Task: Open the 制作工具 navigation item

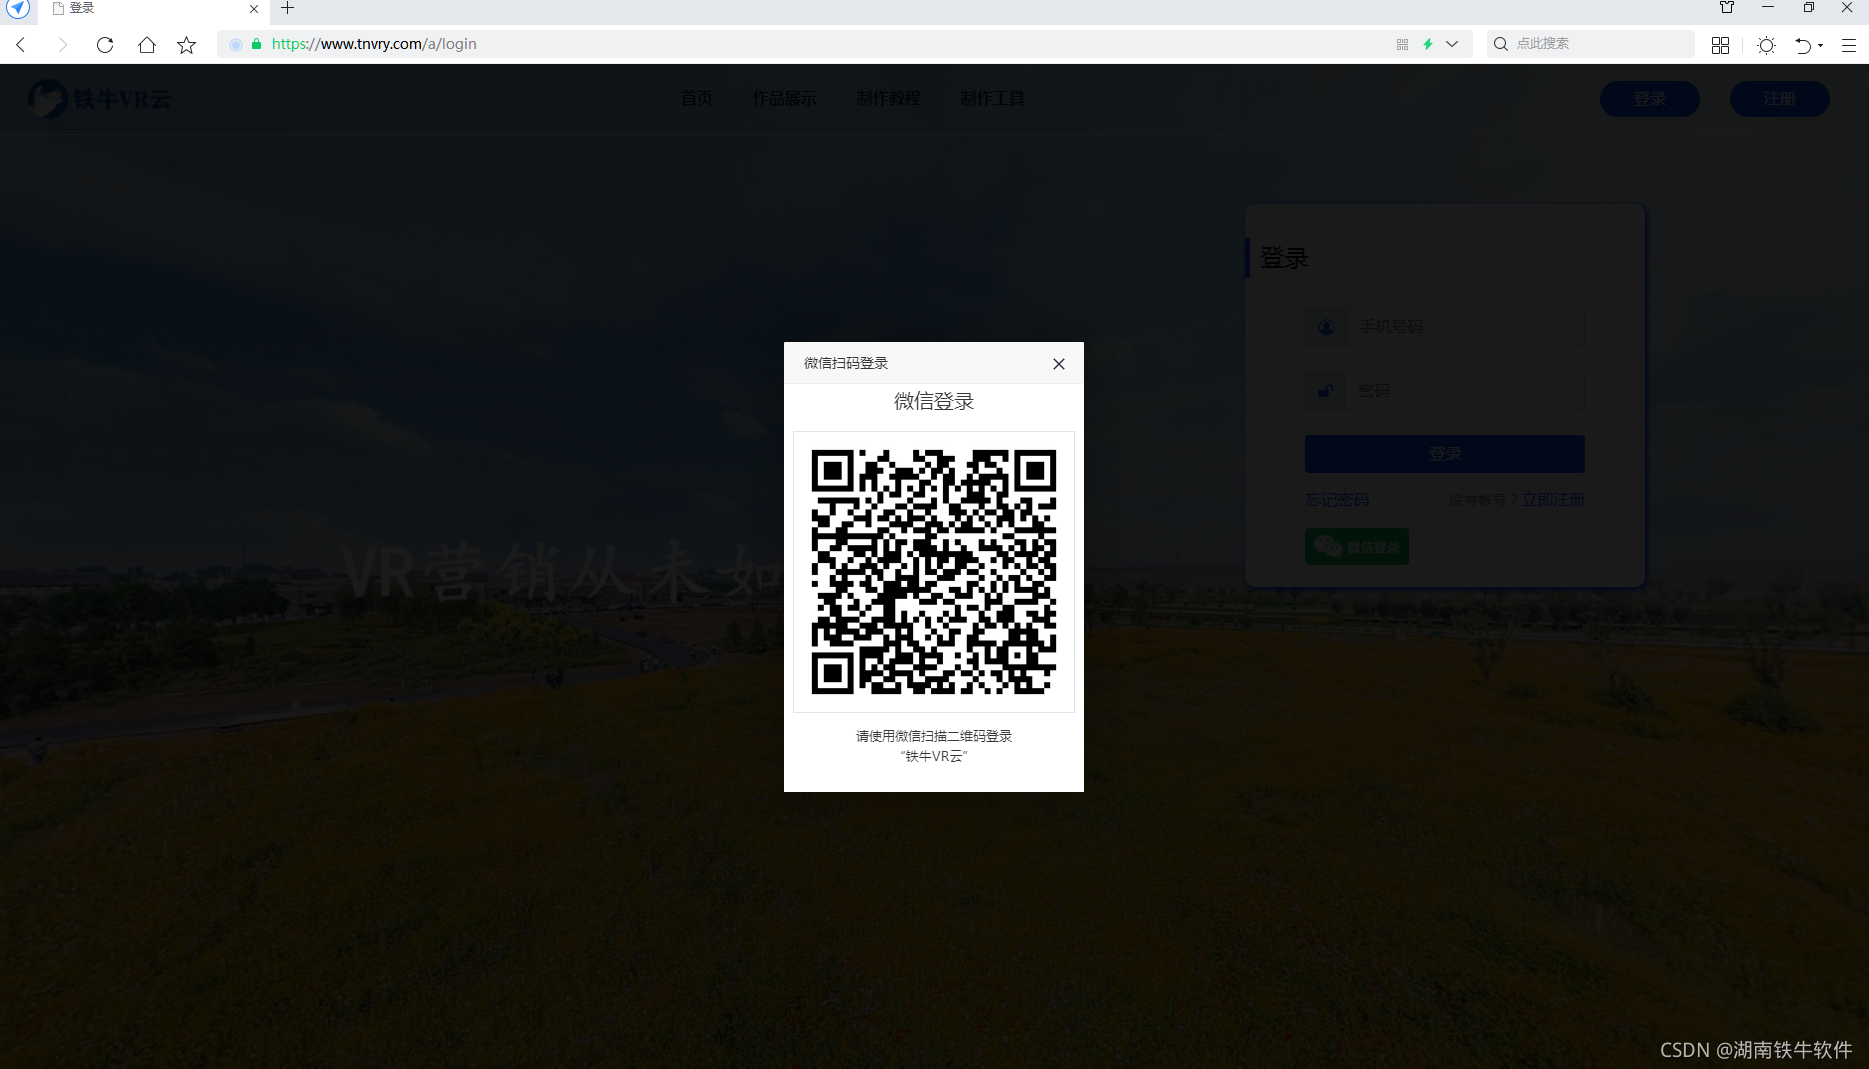Action: coord(993,98)
